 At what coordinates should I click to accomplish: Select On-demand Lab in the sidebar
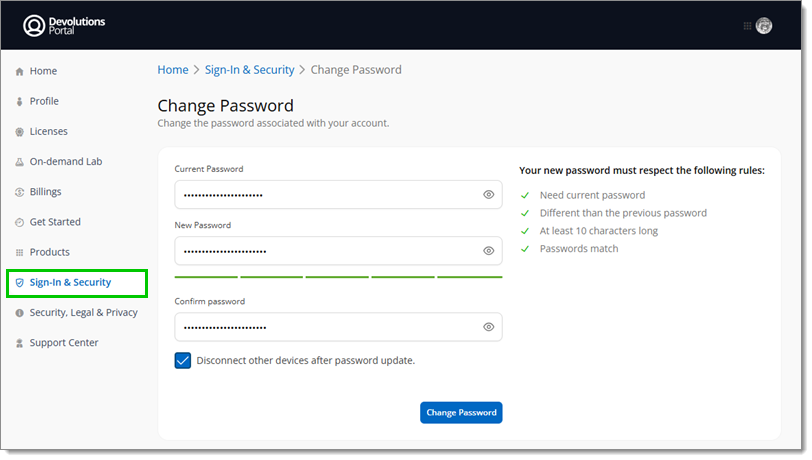pos(66,161)
